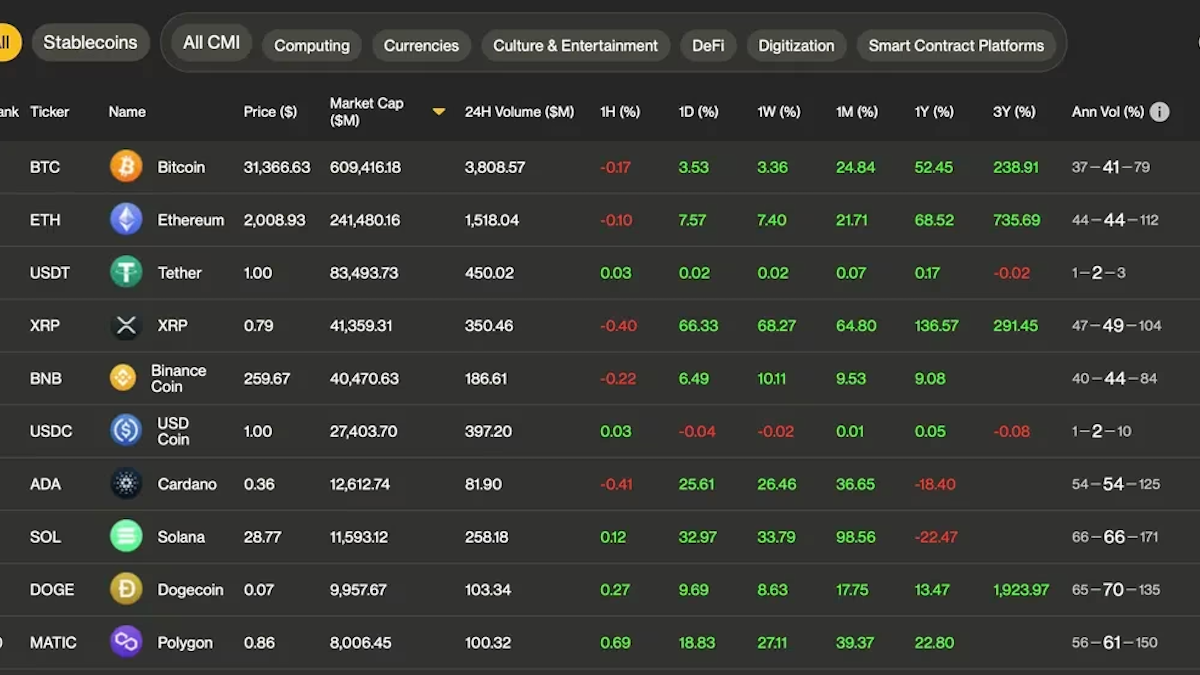Screen dimensions: 1200x675
Task: Click the Dogecoin logo icon
Action: [x=126, y=589]
